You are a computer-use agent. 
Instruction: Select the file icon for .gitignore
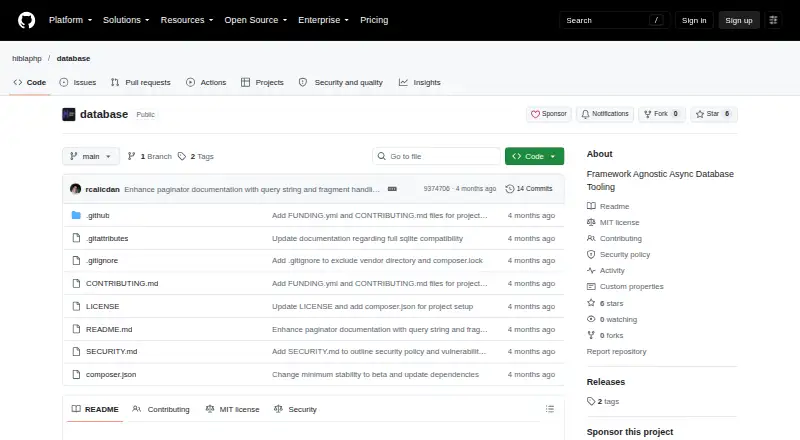coord(76,260)
